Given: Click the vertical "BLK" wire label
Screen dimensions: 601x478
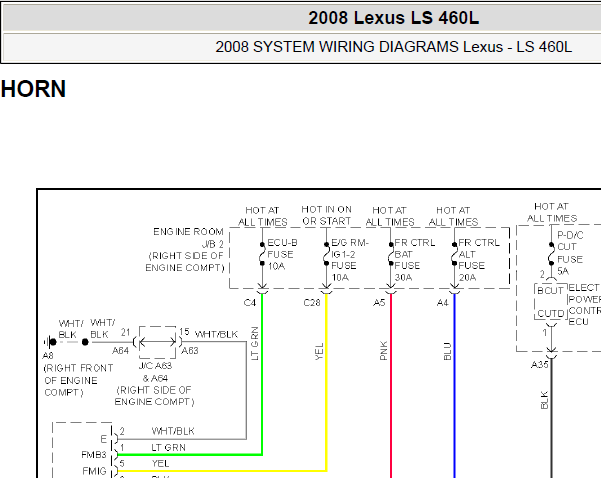Looking at the screenshot, I should [x=544, y=400].
